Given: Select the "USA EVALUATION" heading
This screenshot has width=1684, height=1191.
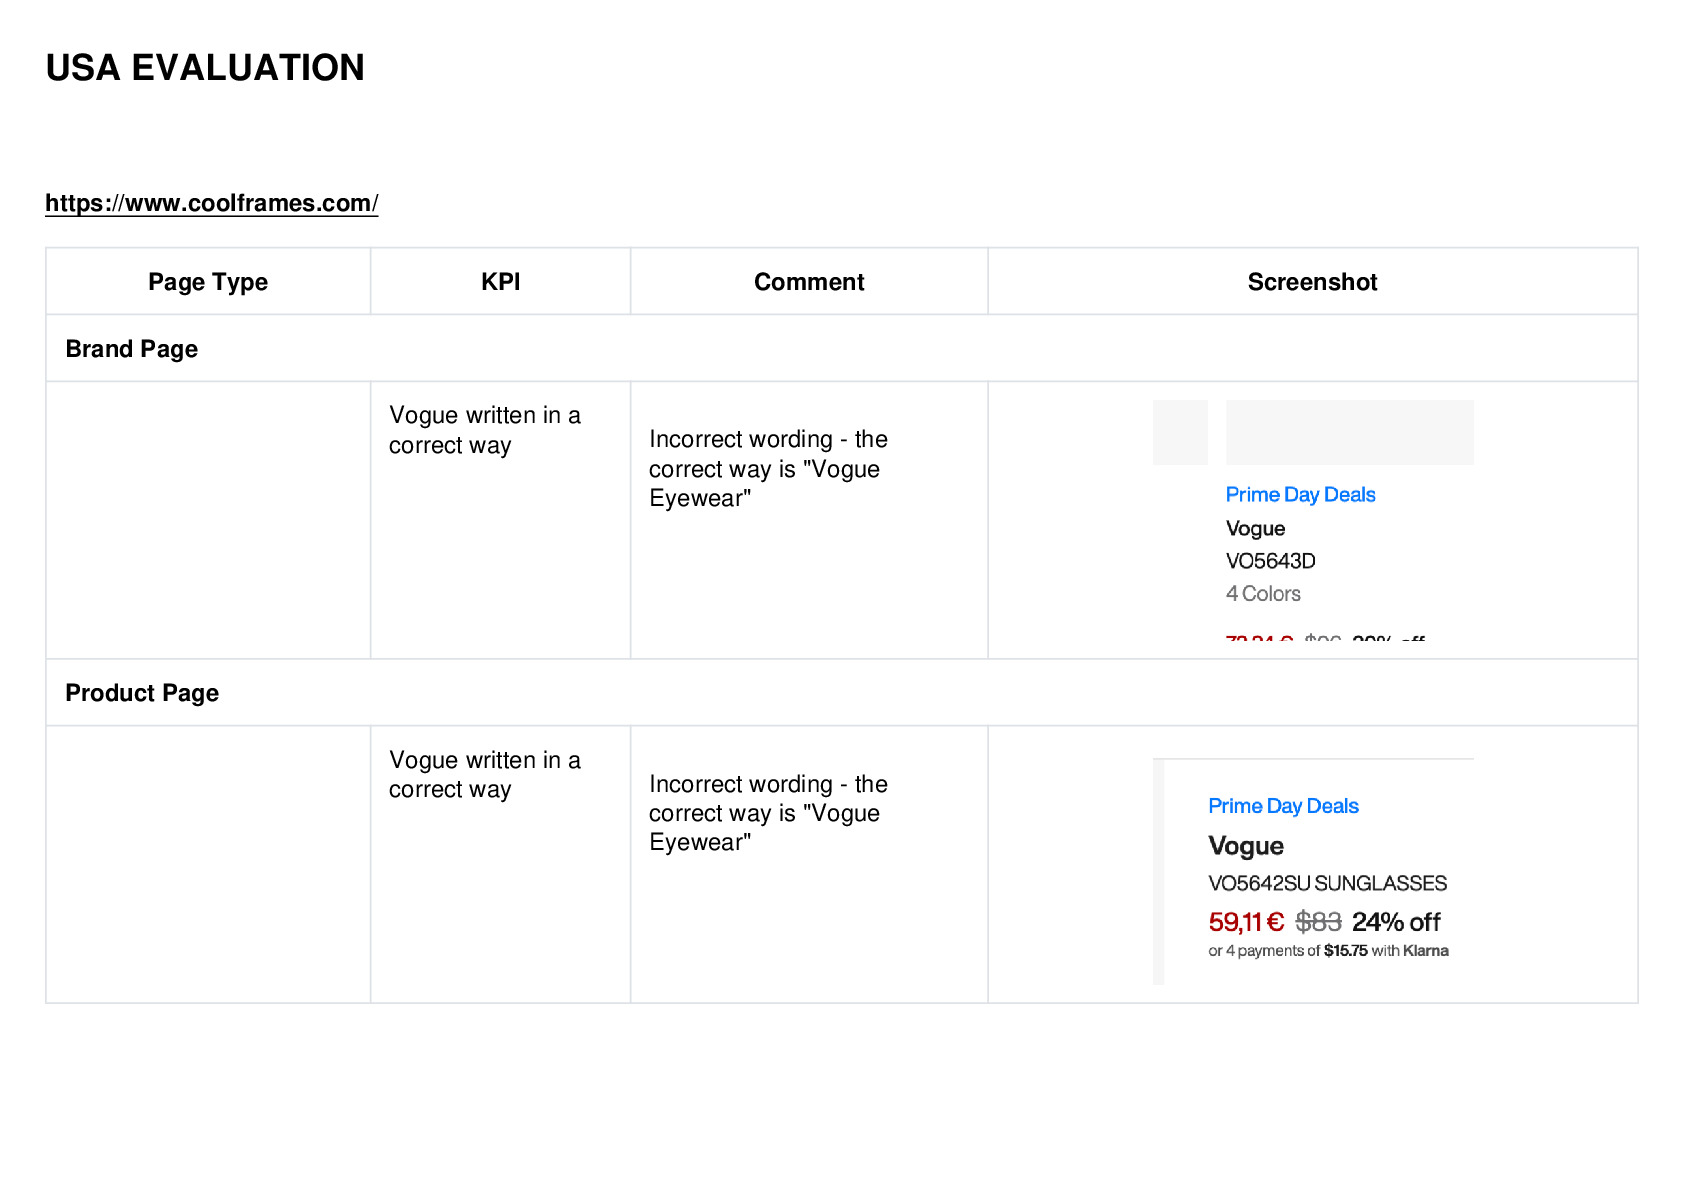Looking at the screenshot, I should click(205, 68).
